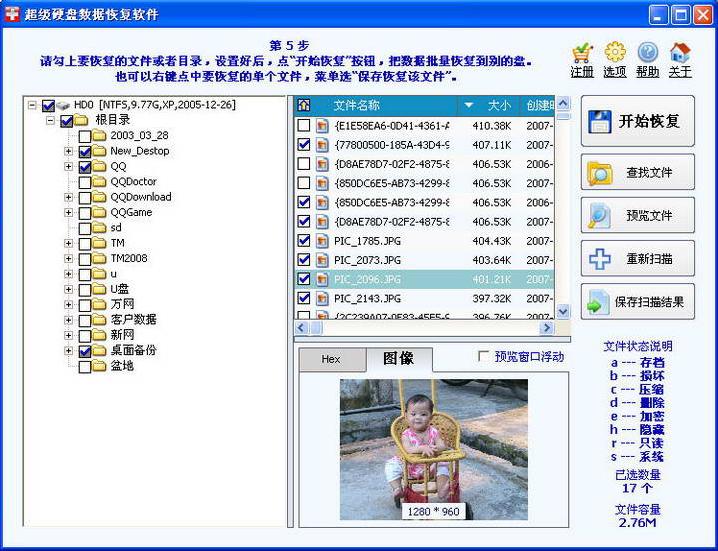Image resolution: width=718 pixels, height=551 pixels.
Task: Check the box for PIC_1785.JPG
Action: point(304,241)
